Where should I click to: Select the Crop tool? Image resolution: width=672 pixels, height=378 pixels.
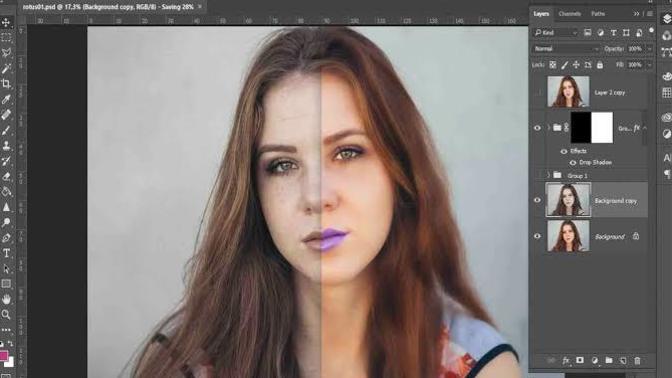6,84
